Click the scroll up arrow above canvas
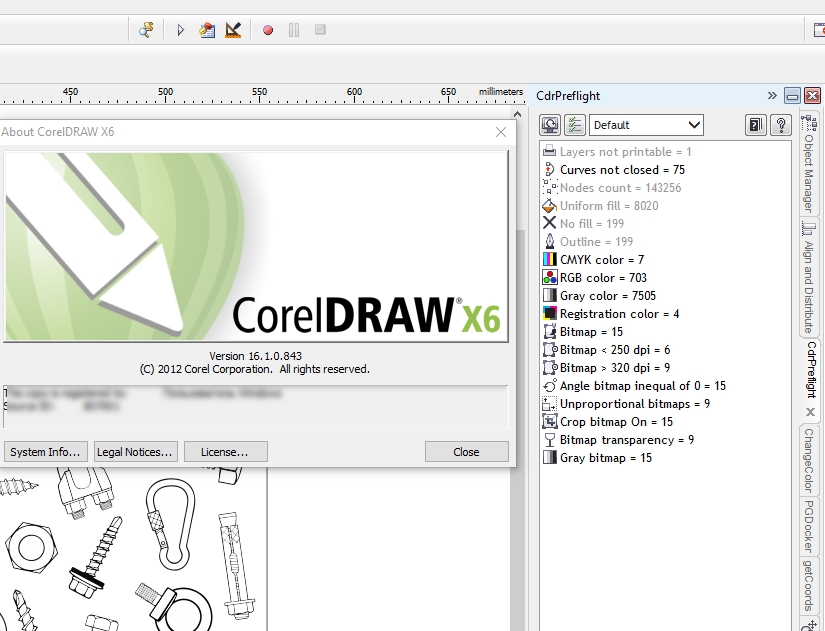The height and width of the screenshot is (631, 825). [517, 114]
